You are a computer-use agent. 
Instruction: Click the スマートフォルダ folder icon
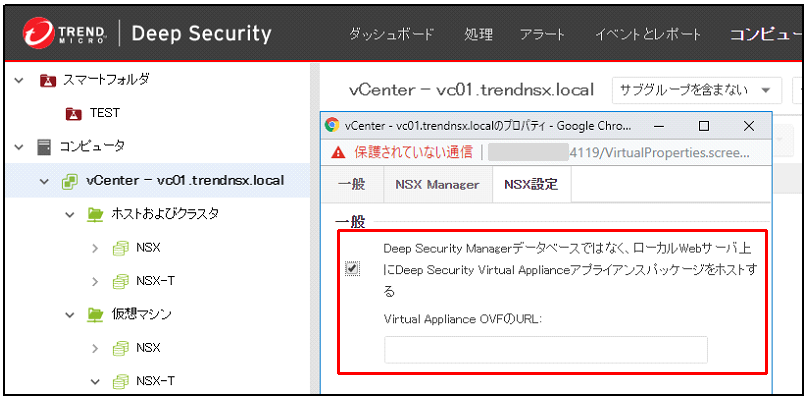pos(47,81)
